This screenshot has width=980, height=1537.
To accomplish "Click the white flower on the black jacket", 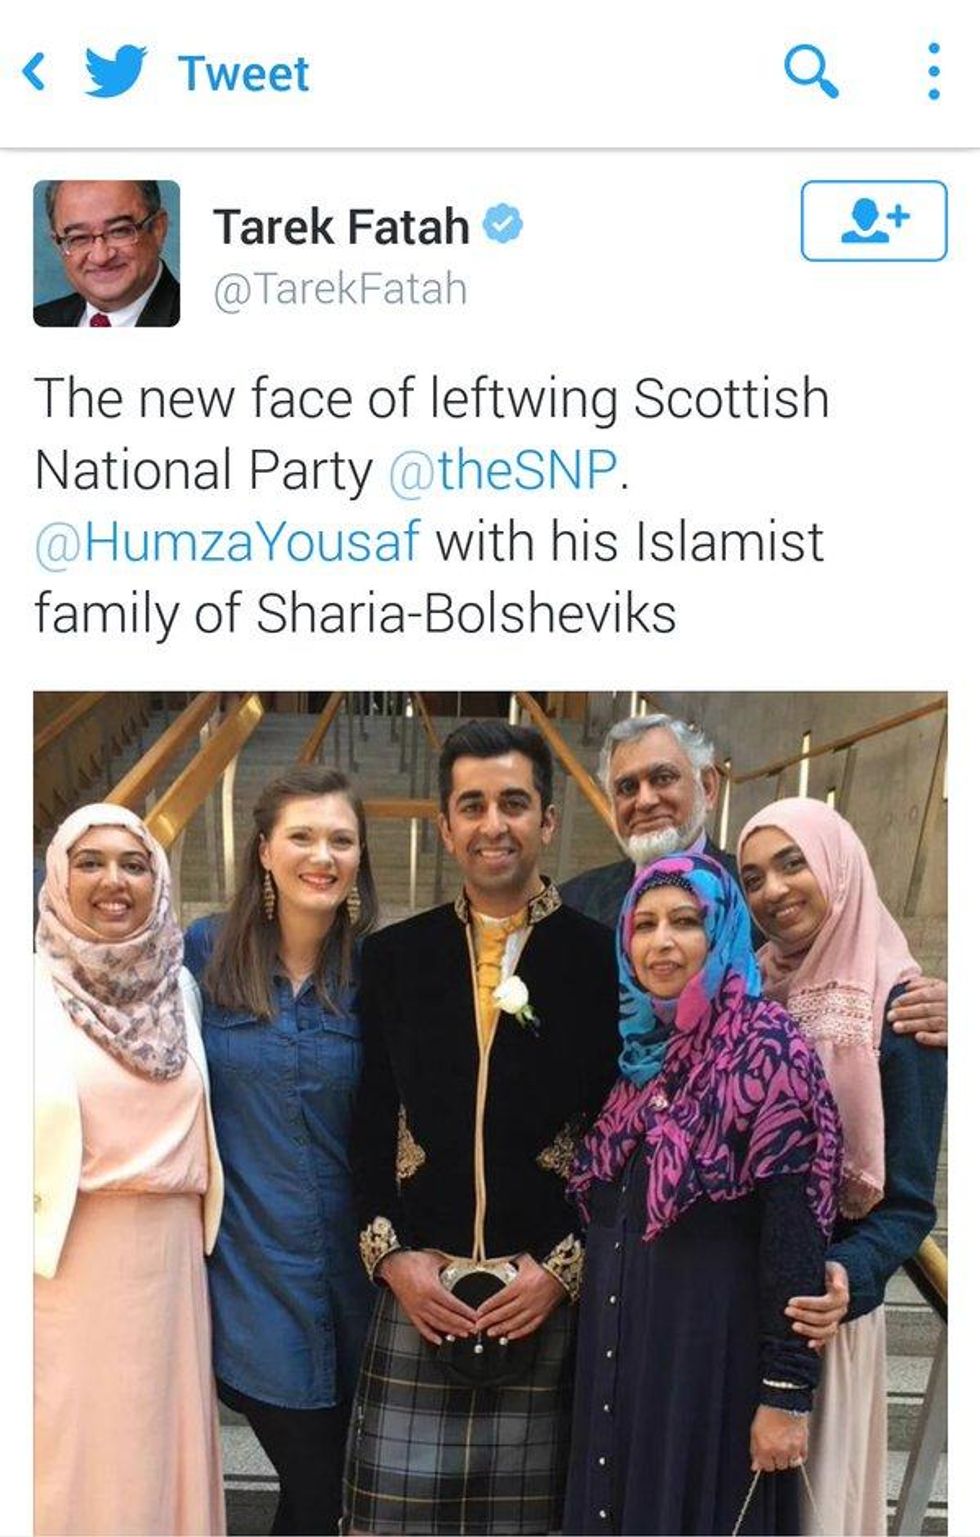I will click(x=513, y=999).
